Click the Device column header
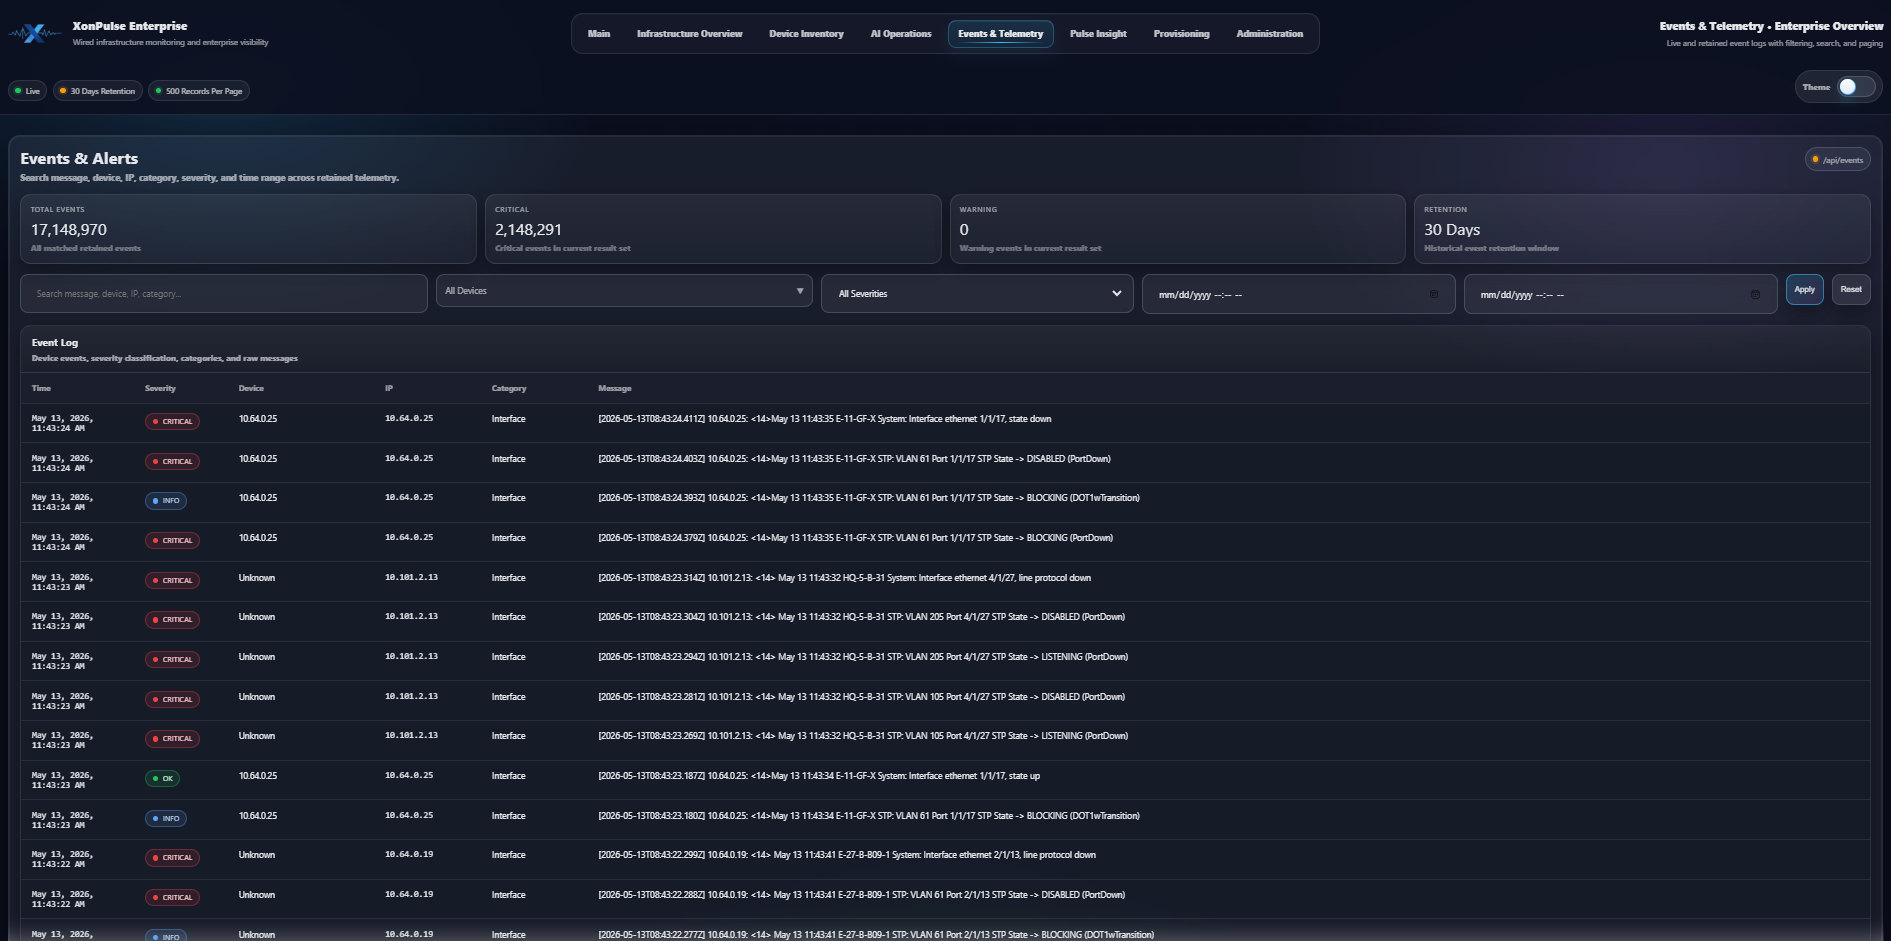This screenshot has width=1891, height=941. [x=251, y=388]
